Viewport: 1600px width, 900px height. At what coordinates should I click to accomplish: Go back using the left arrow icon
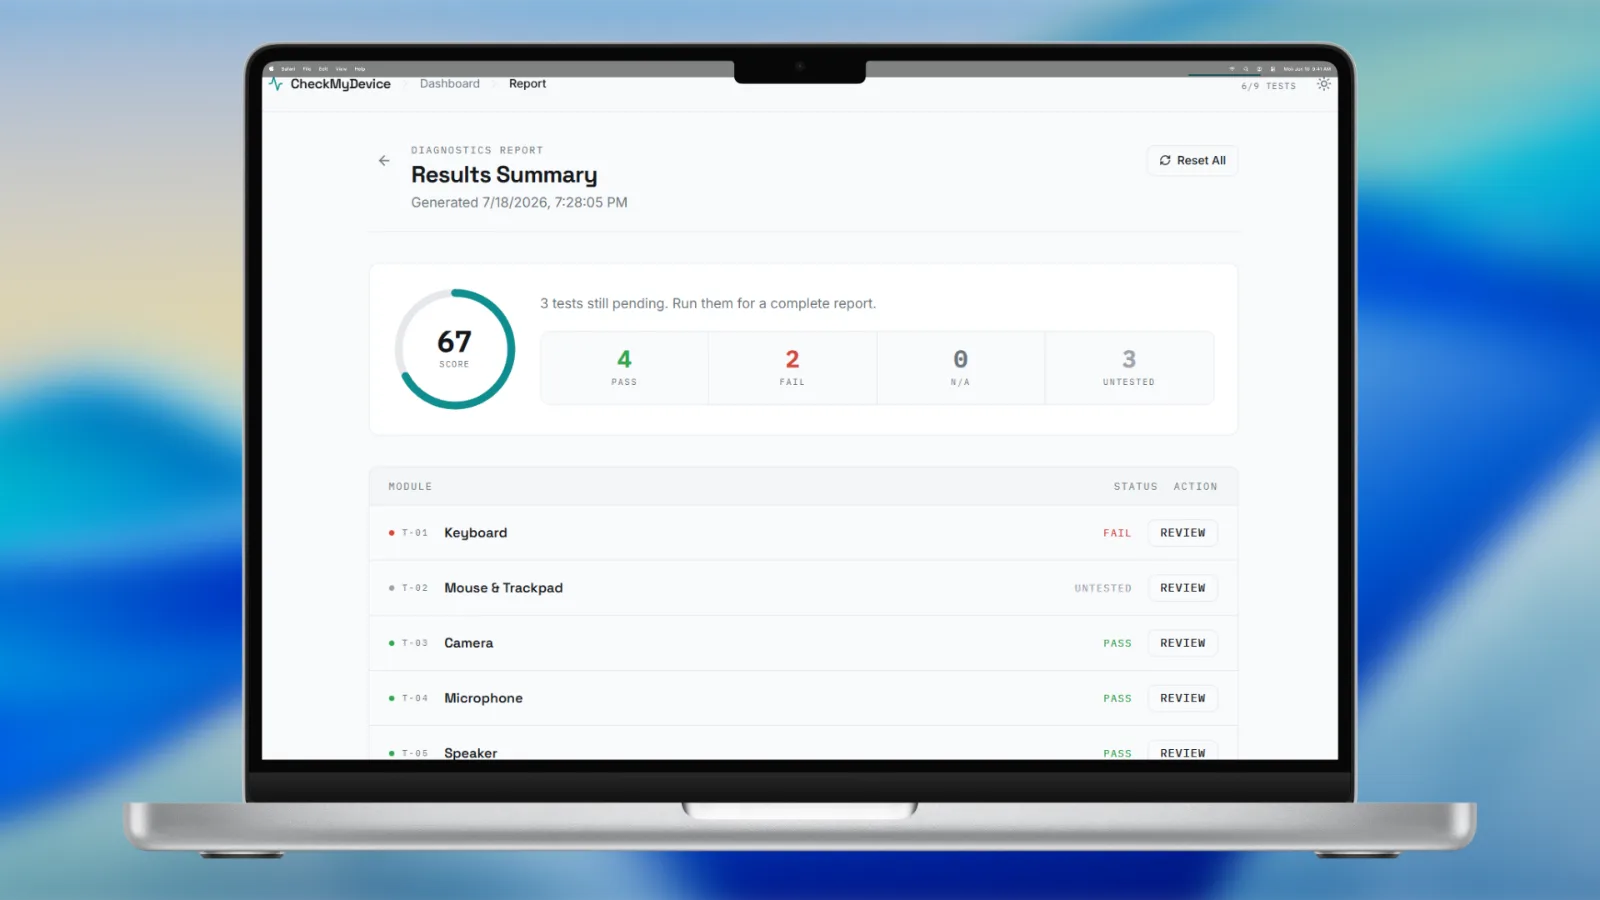384,160
